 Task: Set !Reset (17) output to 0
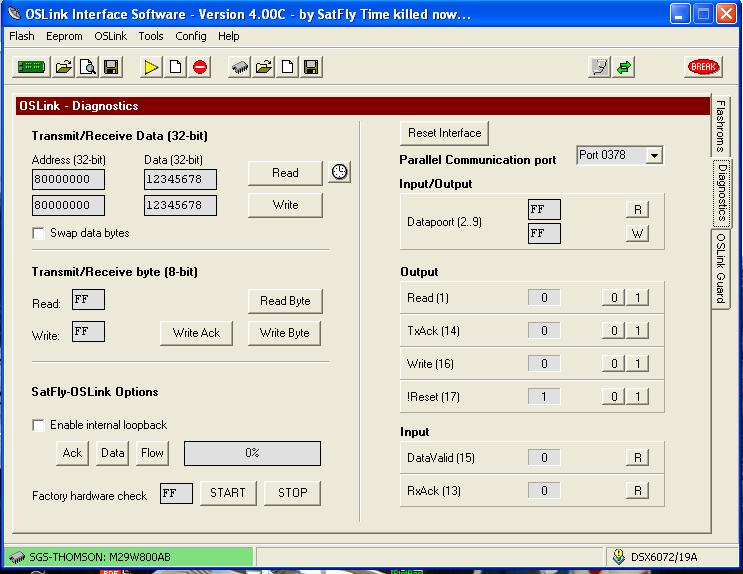pyautogui.click(x=615, y=397)
